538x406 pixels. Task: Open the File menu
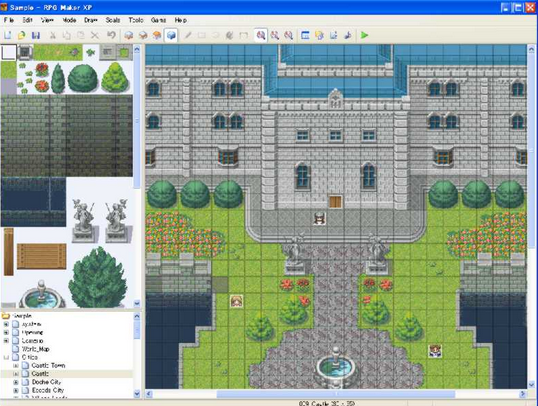click(9, 20)
